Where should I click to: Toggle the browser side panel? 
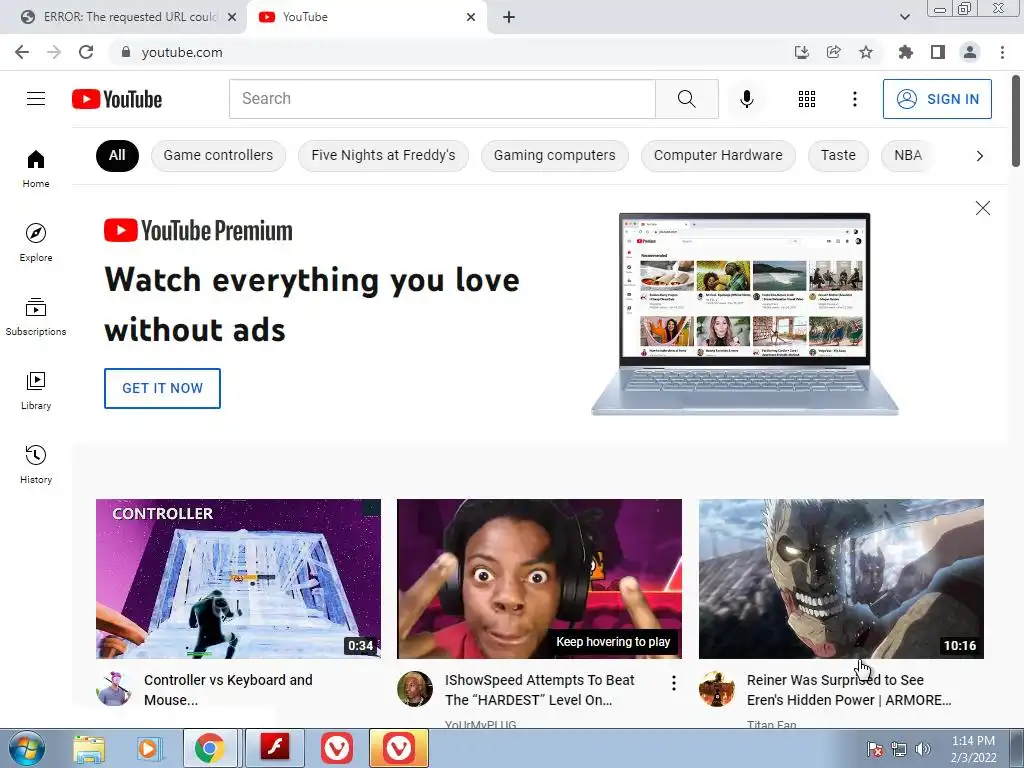[938, 52]
